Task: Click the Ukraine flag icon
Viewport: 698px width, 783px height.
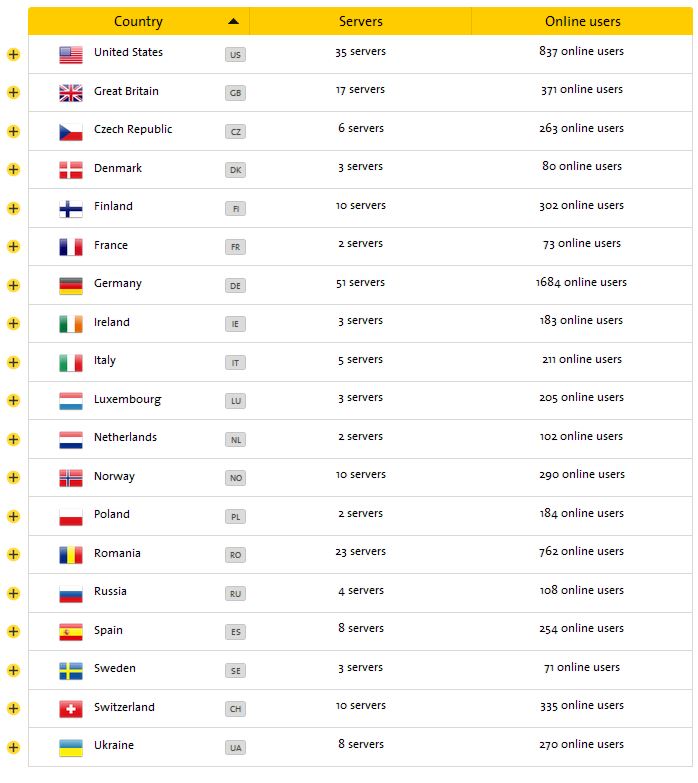Action: [x=70, y=748]
